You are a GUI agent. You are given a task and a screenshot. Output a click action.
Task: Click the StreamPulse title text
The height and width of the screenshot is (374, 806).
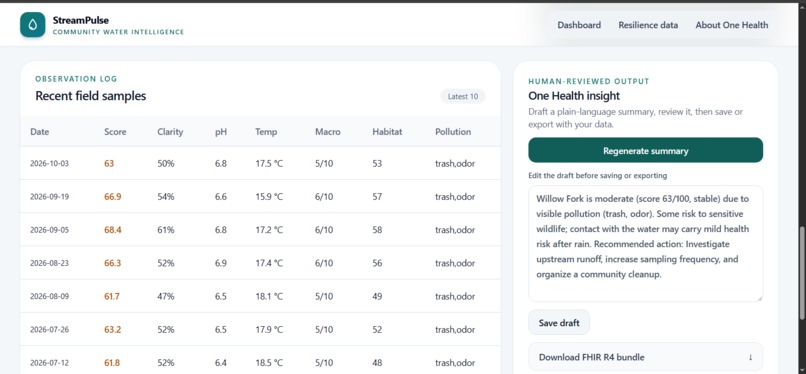coord(81,20)
